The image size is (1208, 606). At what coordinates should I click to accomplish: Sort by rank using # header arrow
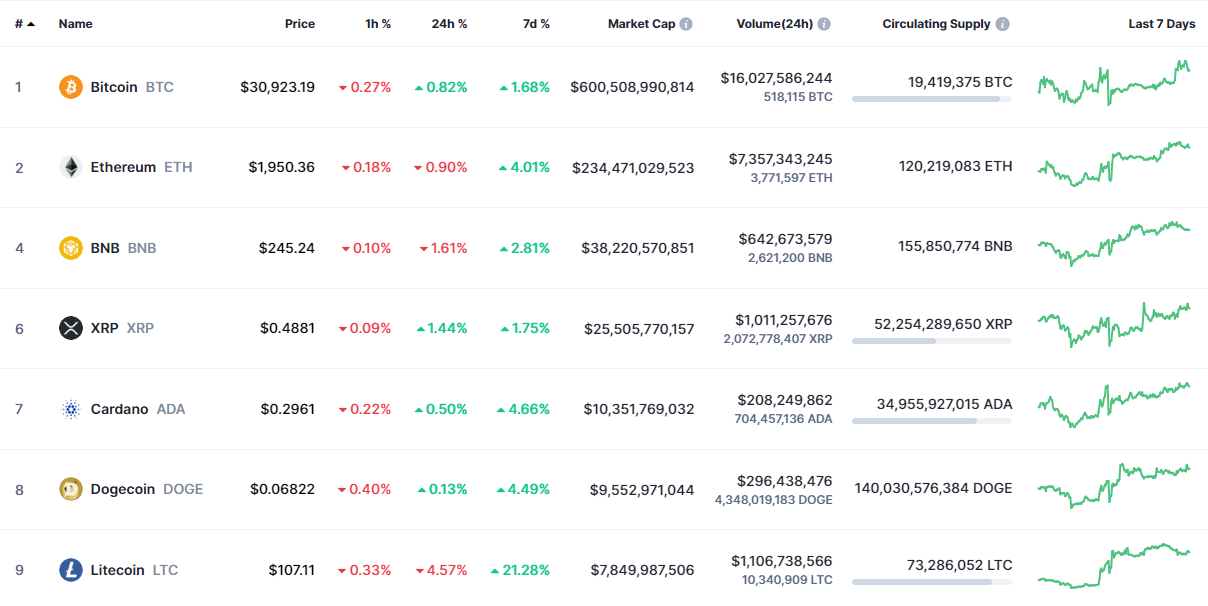25,24
